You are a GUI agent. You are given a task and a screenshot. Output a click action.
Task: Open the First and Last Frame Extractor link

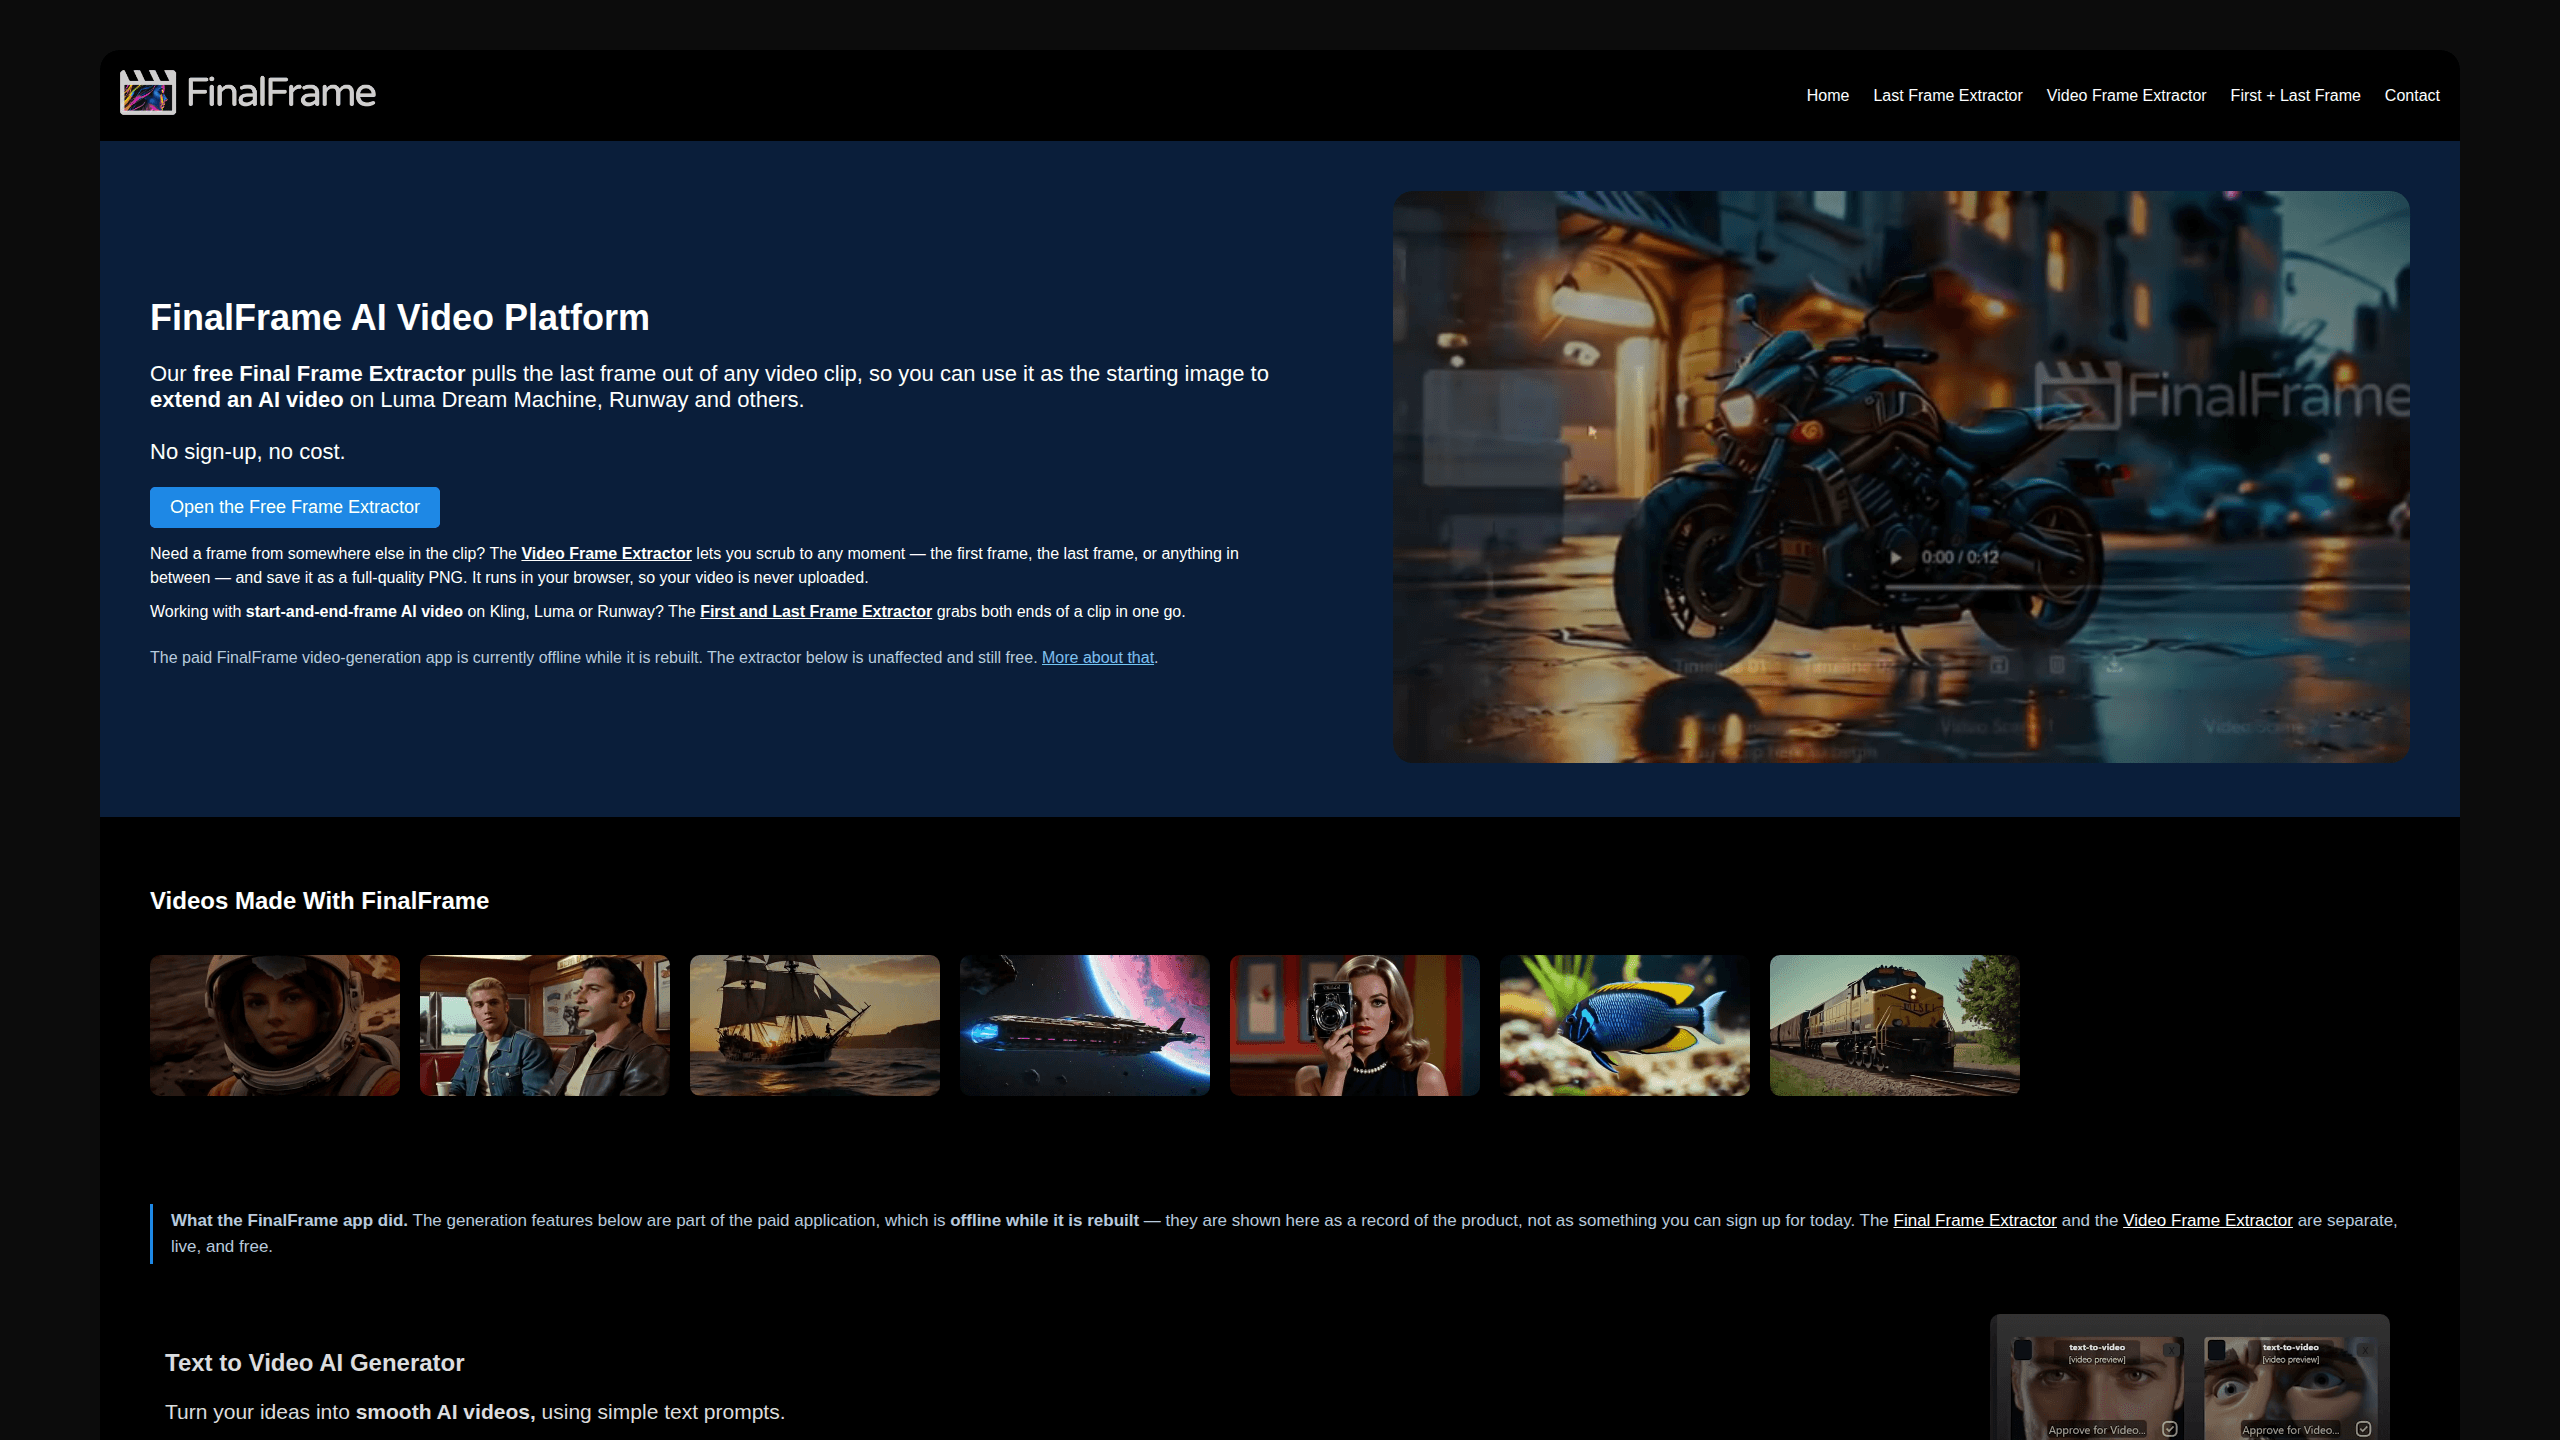(816, 611)
